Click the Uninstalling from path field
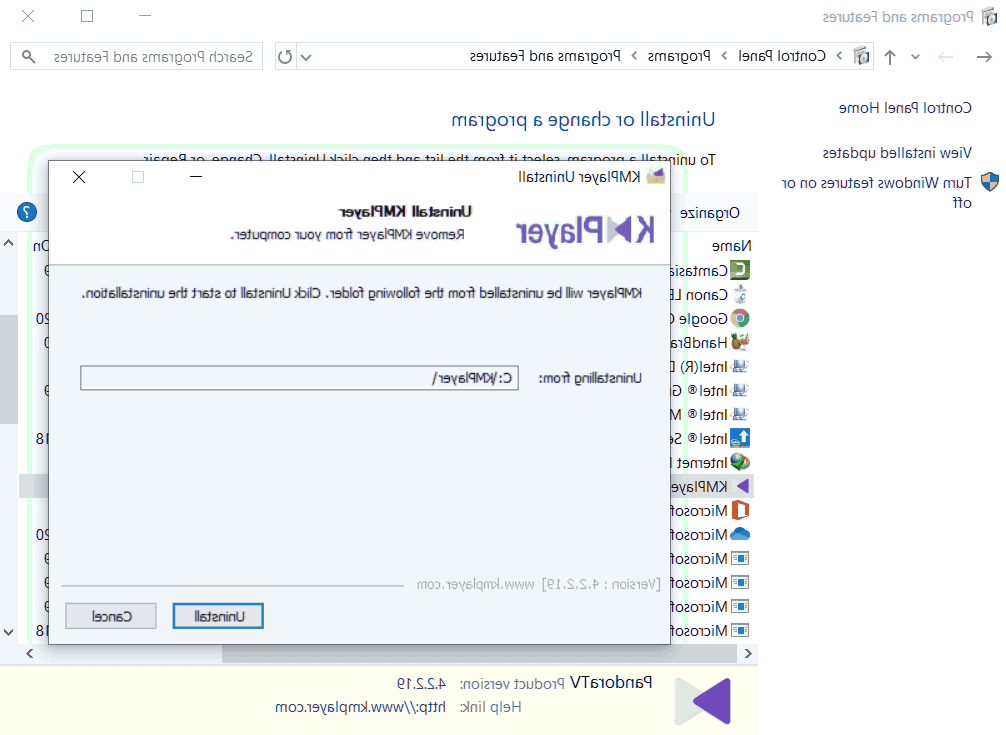 (299, 378)
